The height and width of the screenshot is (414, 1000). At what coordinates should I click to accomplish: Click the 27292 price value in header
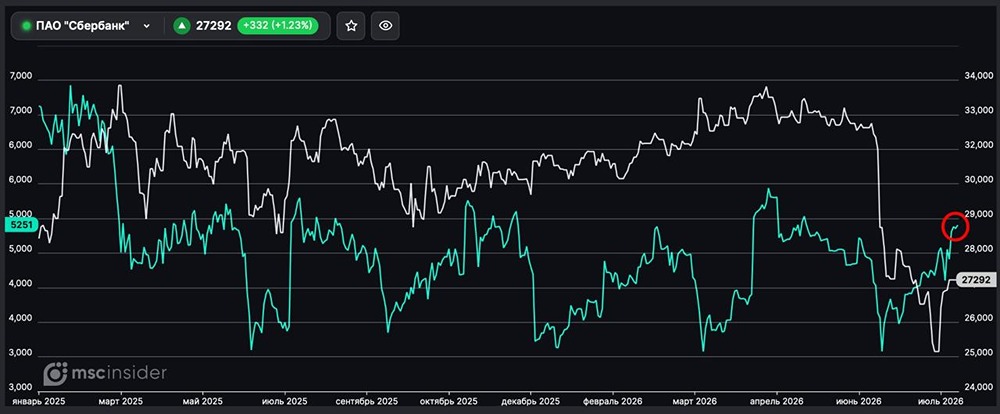point(213,26)
